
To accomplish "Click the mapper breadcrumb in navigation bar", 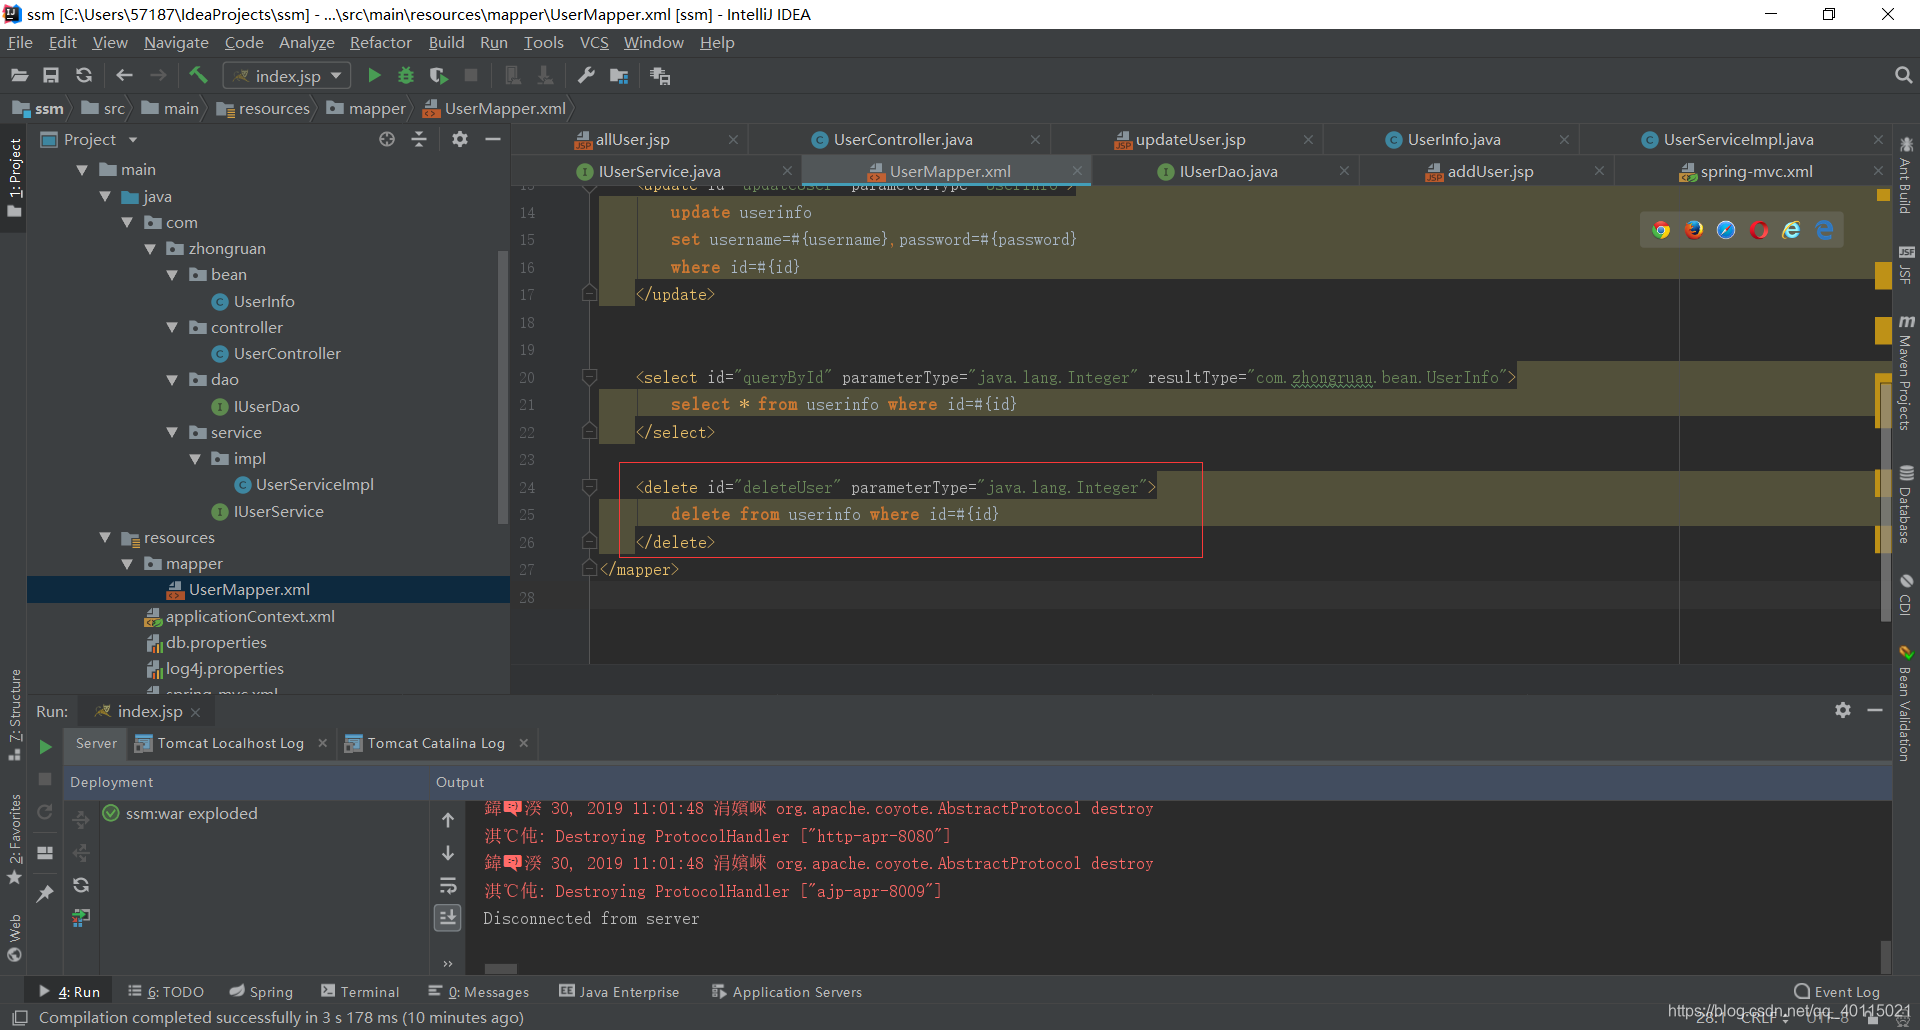I will tap(366, 109).
